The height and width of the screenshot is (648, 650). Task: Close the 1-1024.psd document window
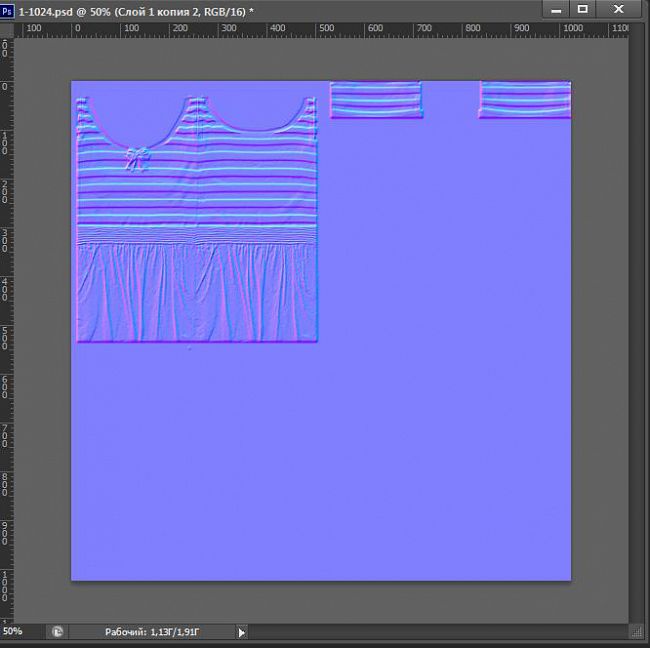618,10
